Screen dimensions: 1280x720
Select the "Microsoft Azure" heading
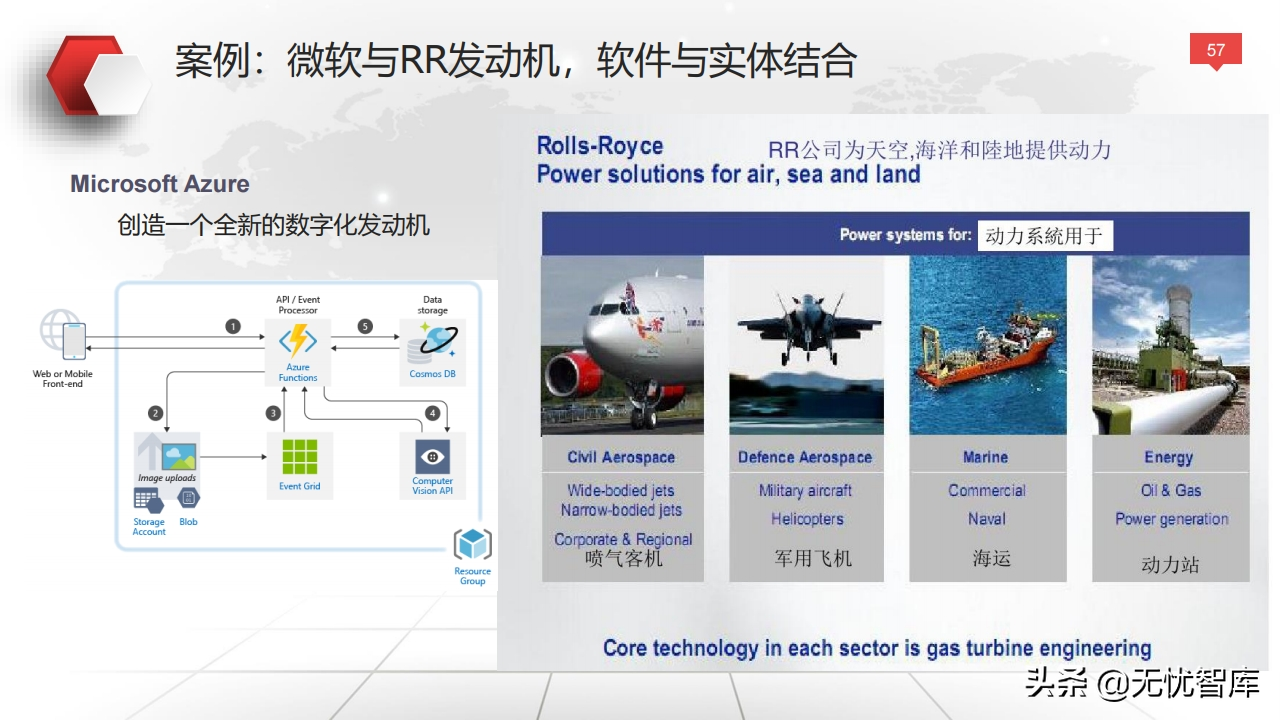(160, 184)
